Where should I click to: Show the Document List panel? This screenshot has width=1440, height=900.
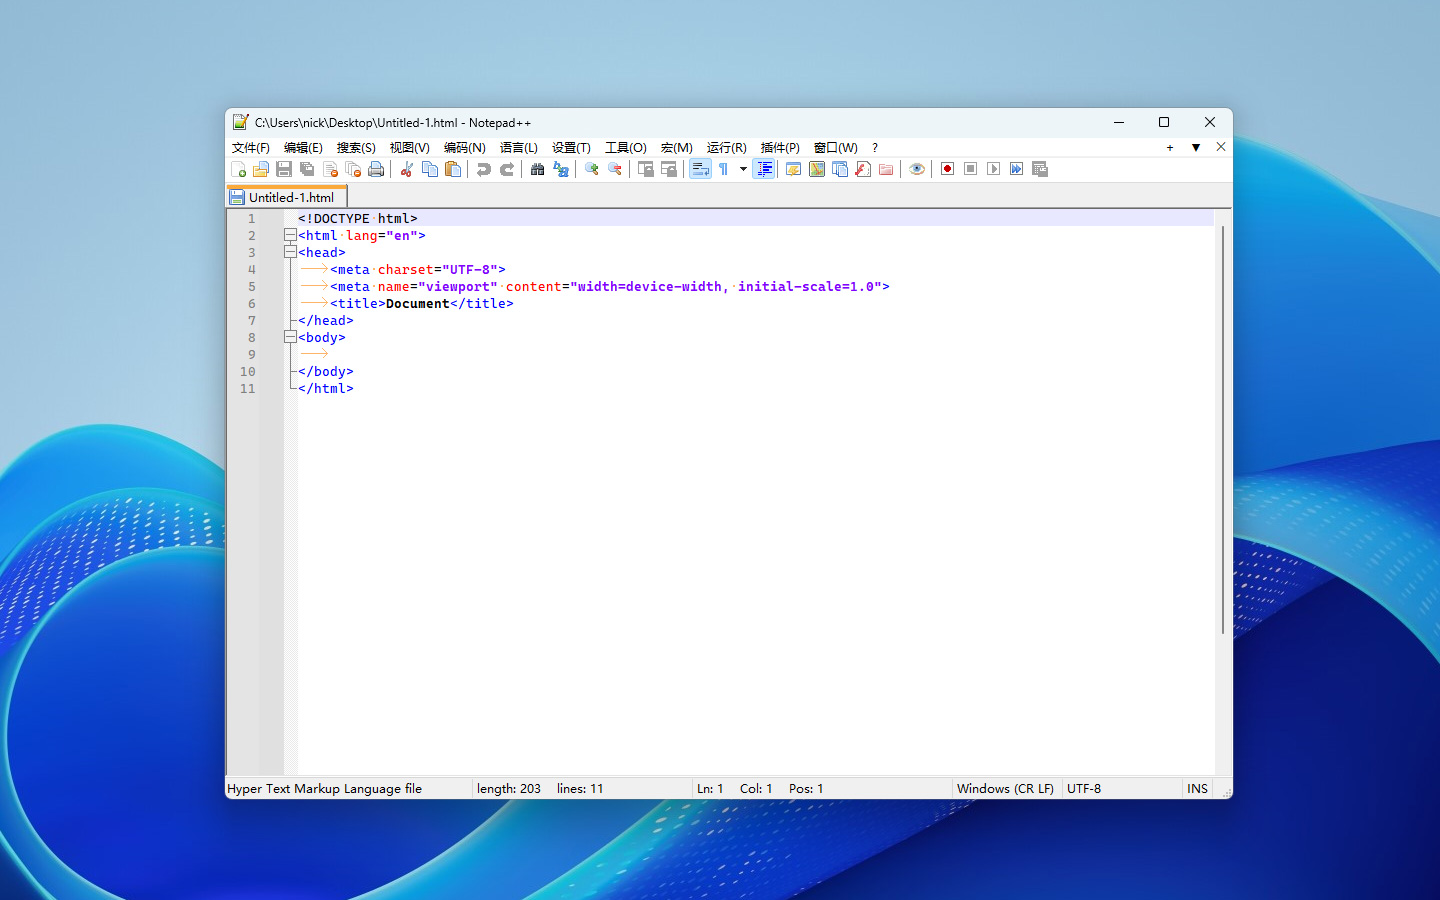click(x=840, y=169)
